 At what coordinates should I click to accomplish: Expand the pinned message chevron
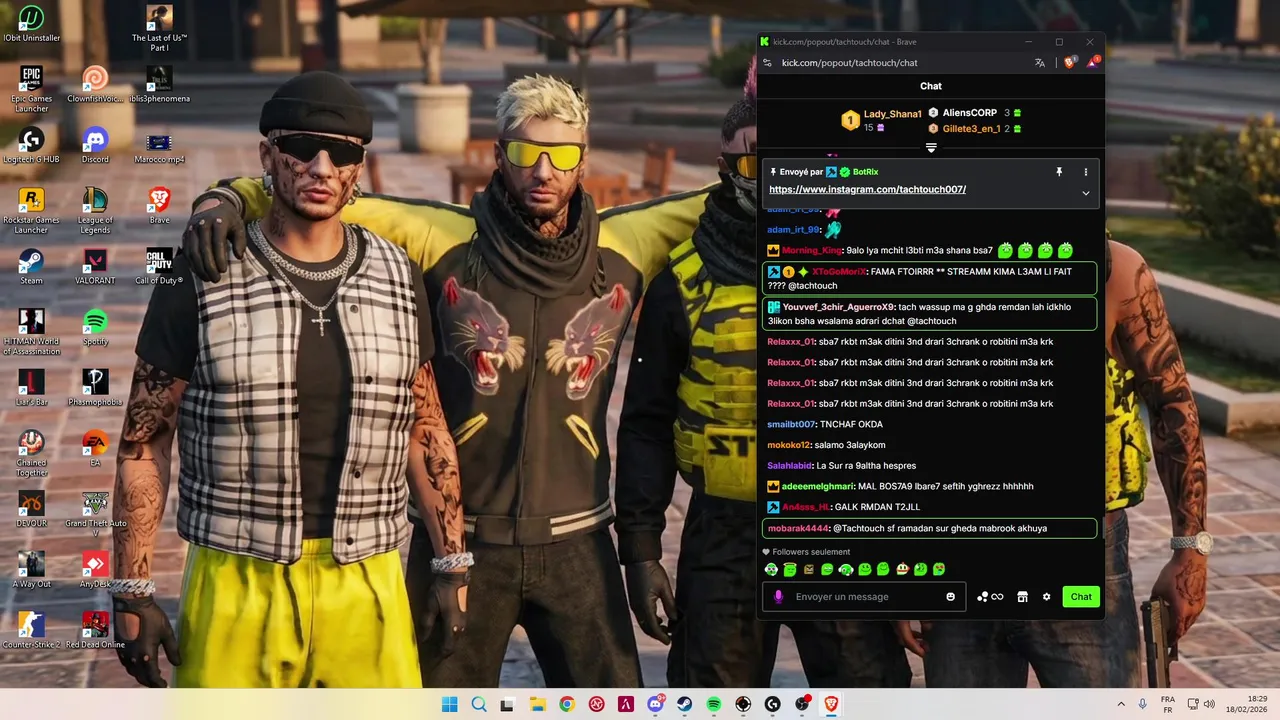click(1085, 193)
